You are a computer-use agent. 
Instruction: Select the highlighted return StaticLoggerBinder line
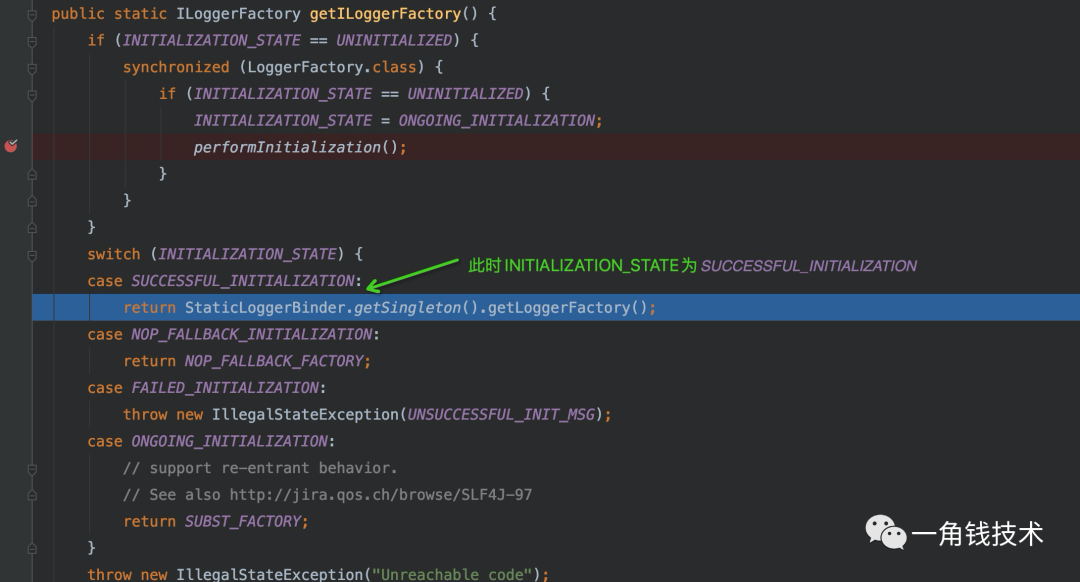tap(556, 307)
